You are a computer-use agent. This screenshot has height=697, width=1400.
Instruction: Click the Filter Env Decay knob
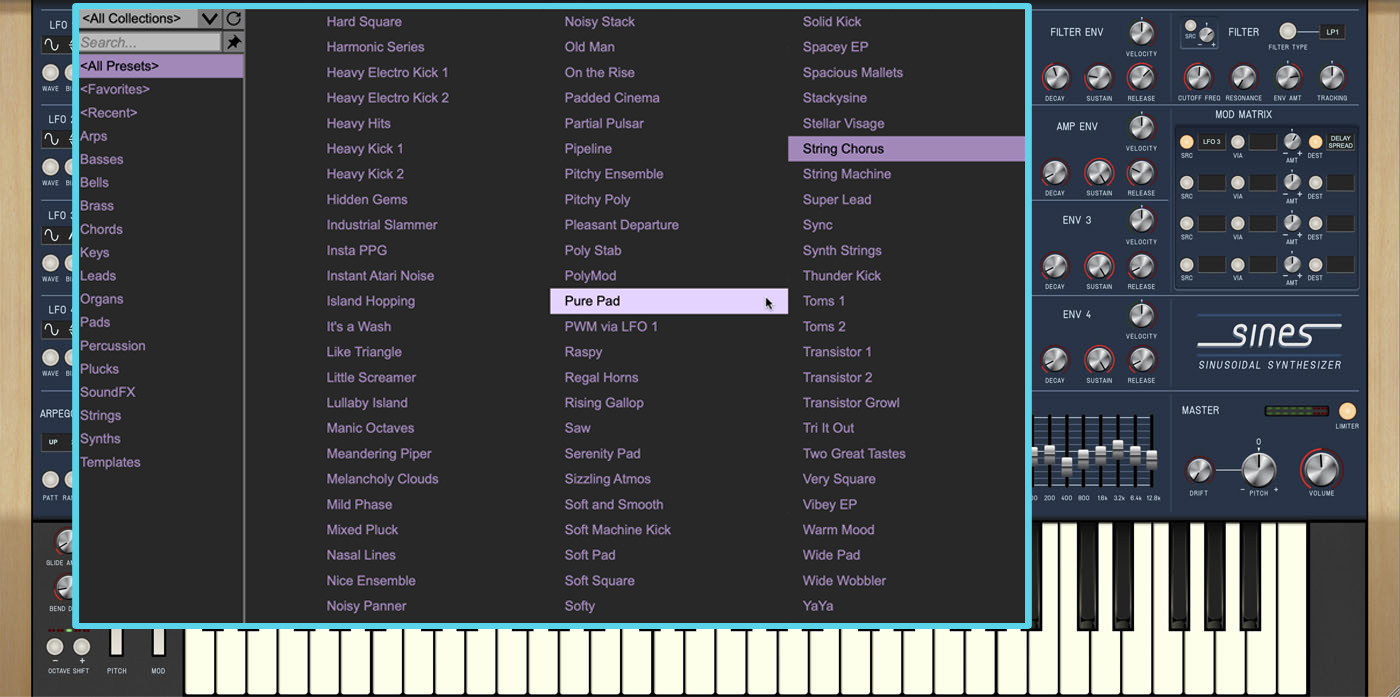(1055, 77)
